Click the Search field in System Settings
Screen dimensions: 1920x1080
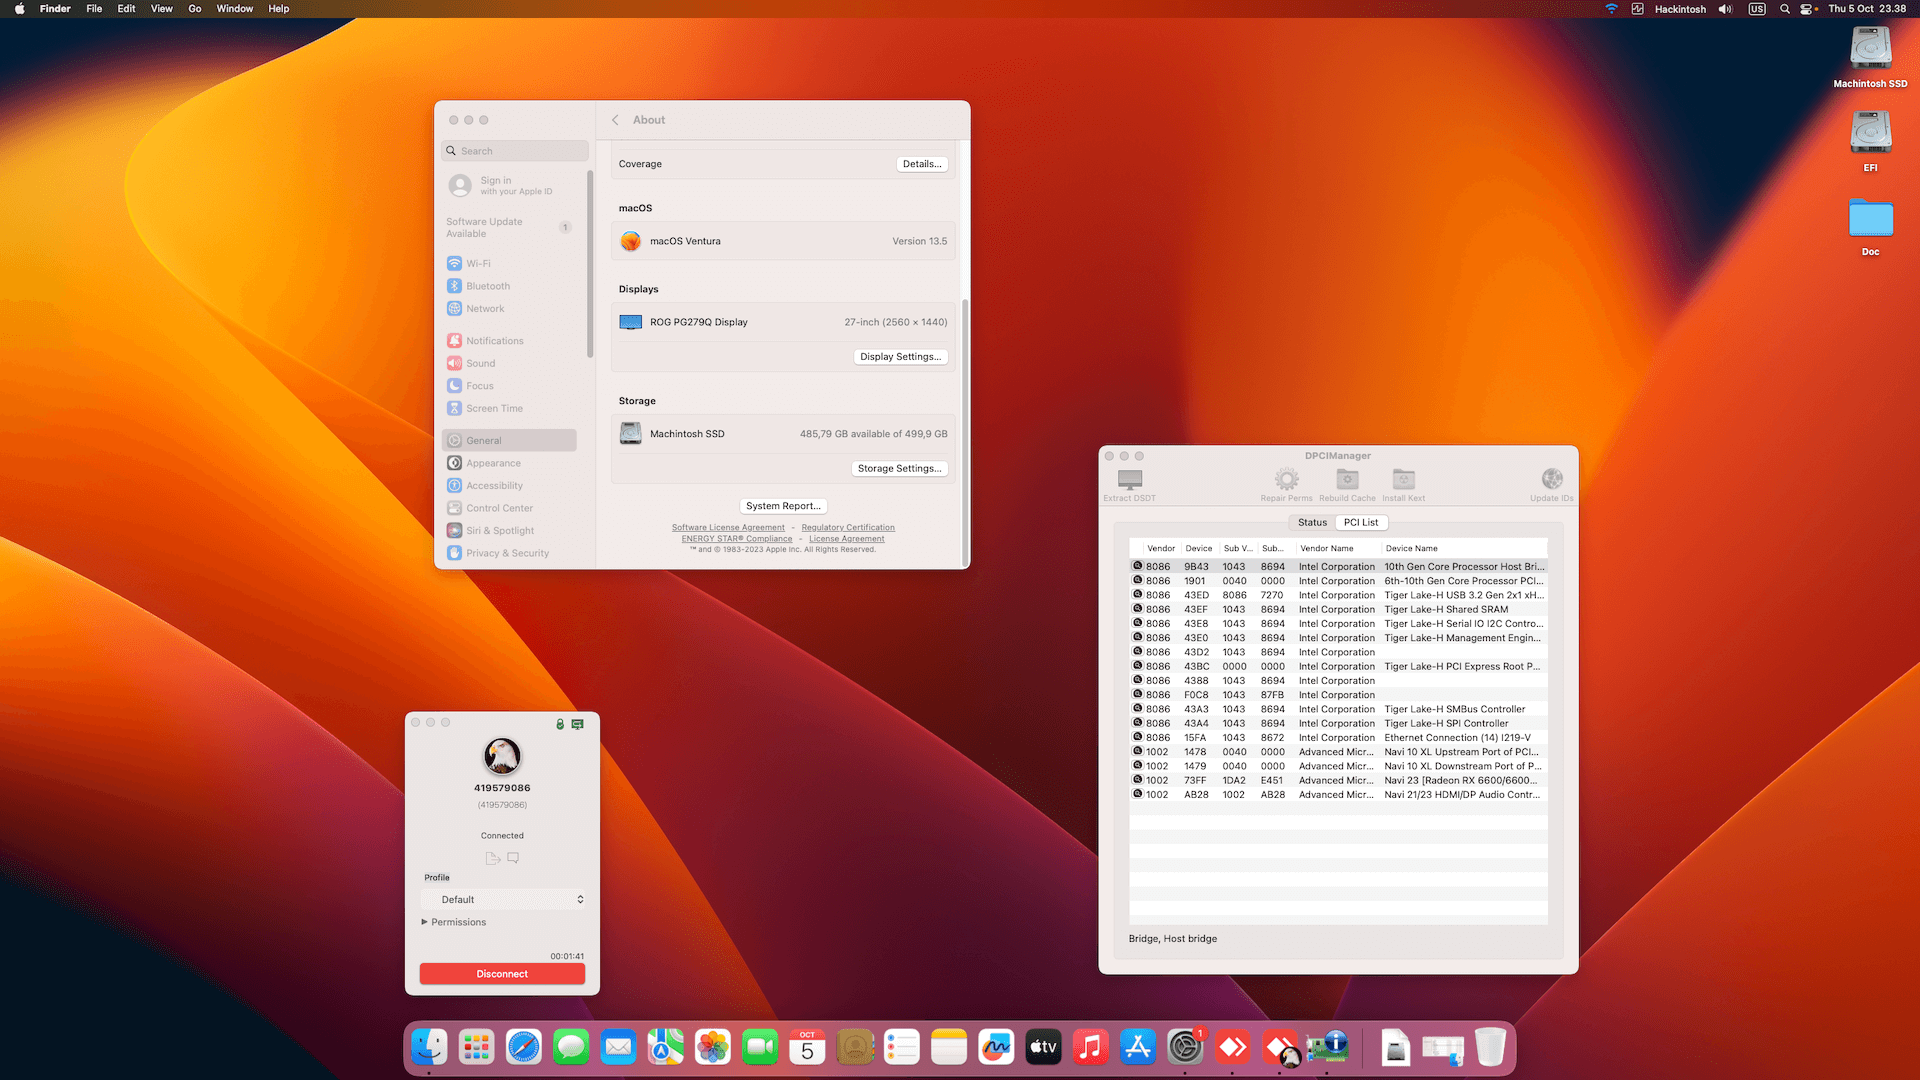coord(515,151)
